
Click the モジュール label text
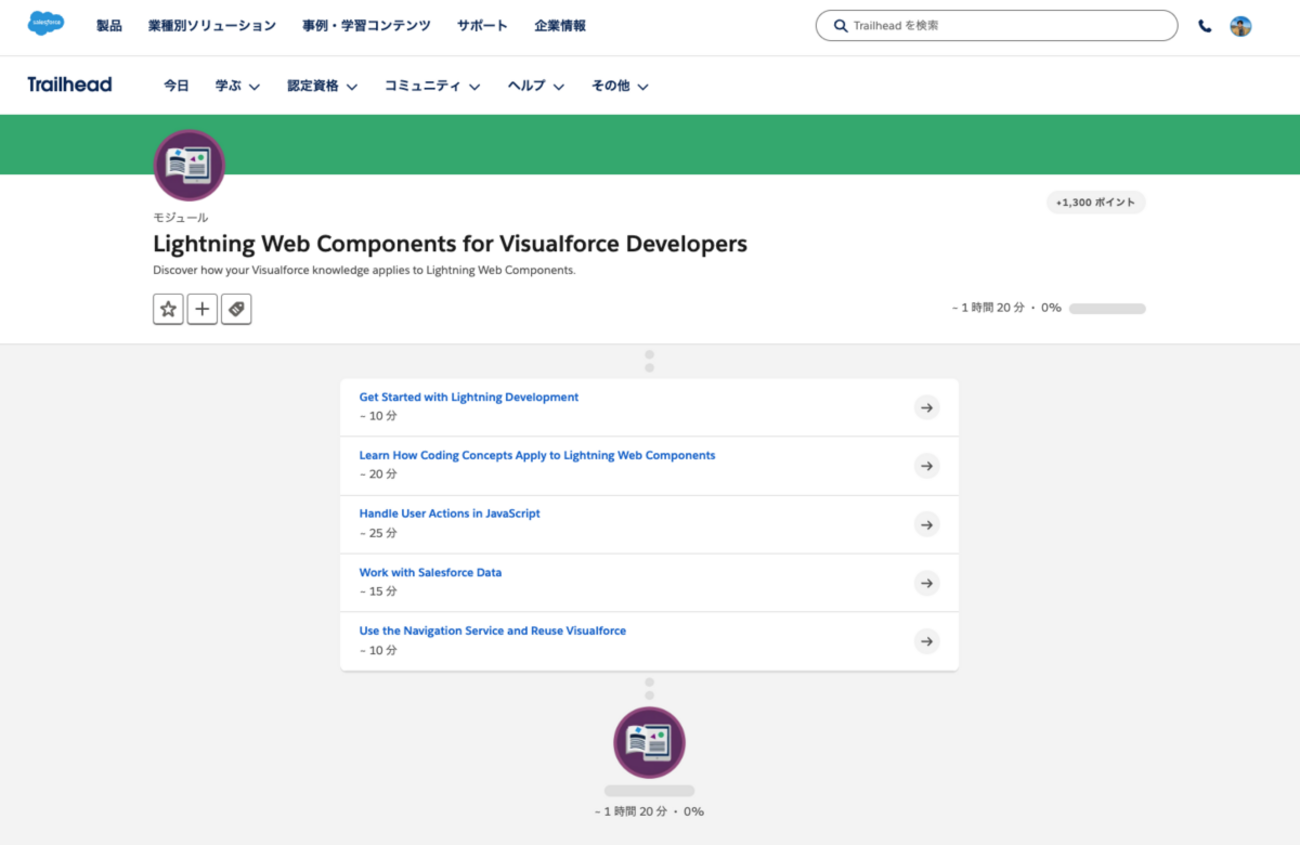pos(181,217)
